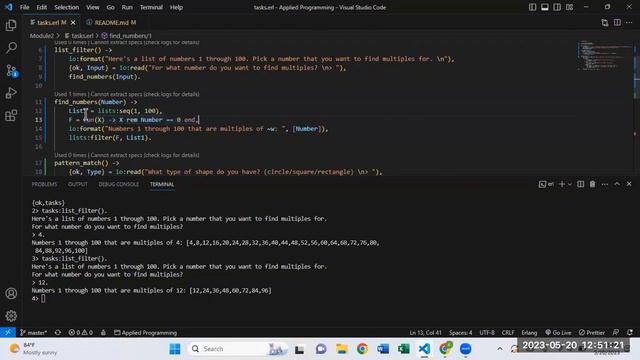This screenshot has height=360, width=640.
Task: Open terminal panel more actions ellipsis
Action: (x=604, y=184)
